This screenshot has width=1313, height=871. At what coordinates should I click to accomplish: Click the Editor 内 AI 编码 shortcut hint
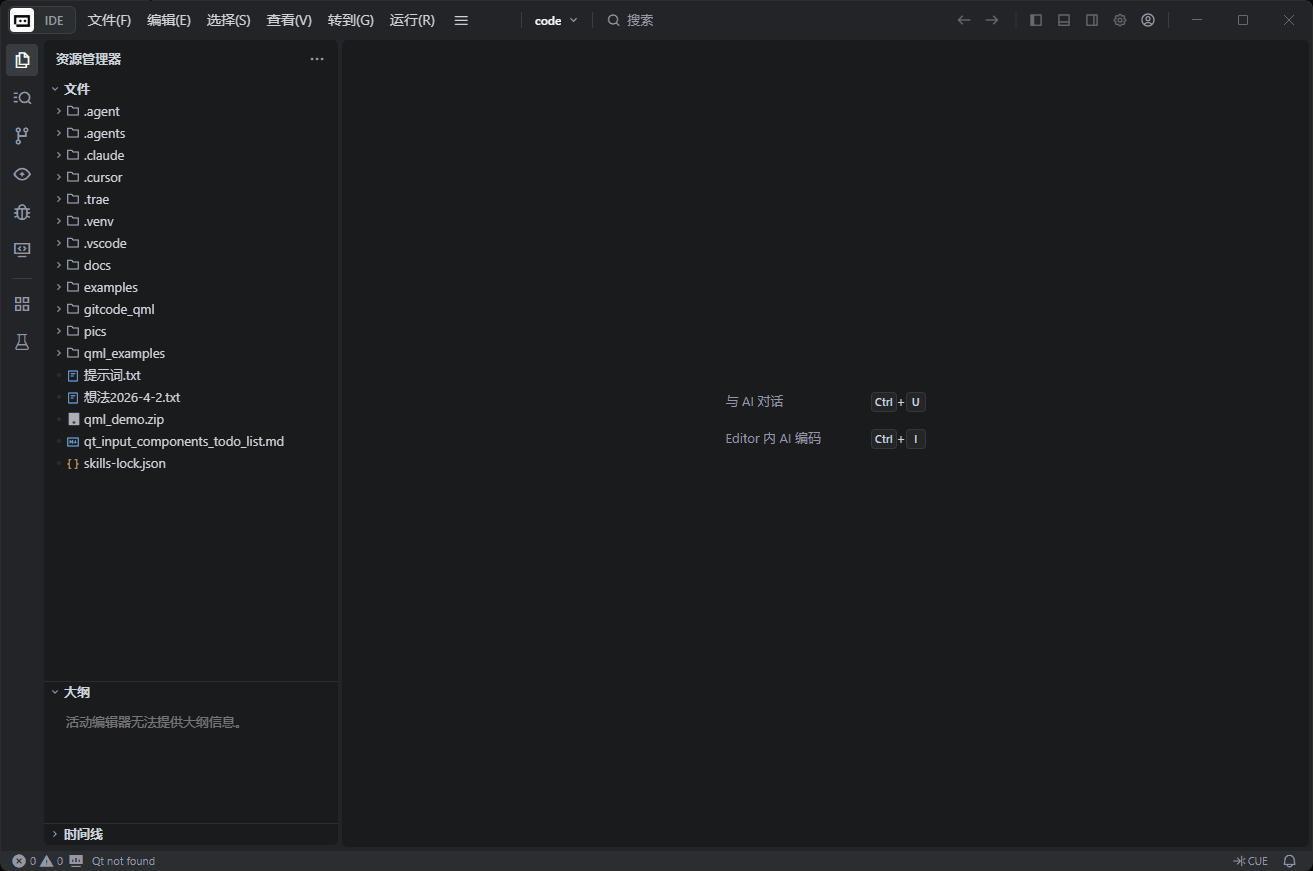(773, 438)
